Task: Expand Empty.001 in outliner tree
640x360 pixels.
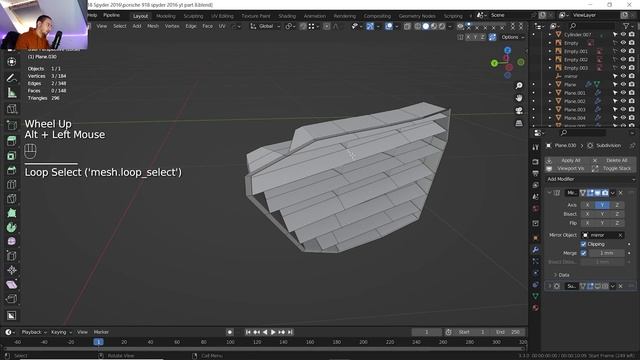Action: click(x=550, y=51)
